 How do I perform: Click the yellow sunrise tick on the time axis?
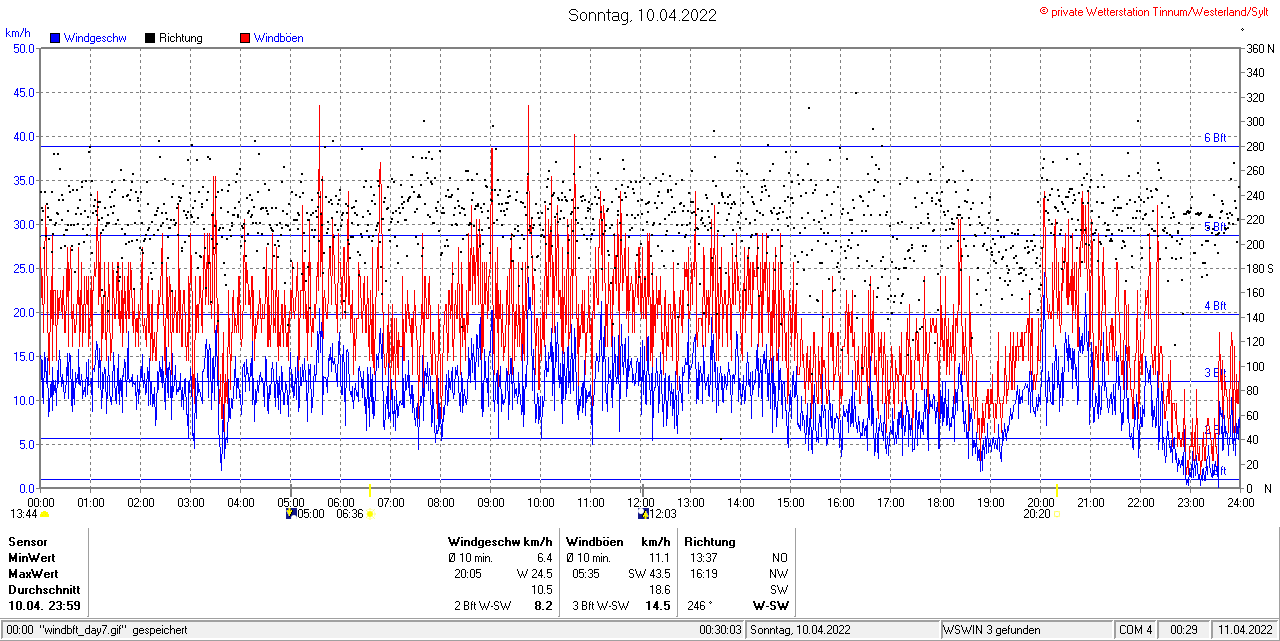coord(370,490)
